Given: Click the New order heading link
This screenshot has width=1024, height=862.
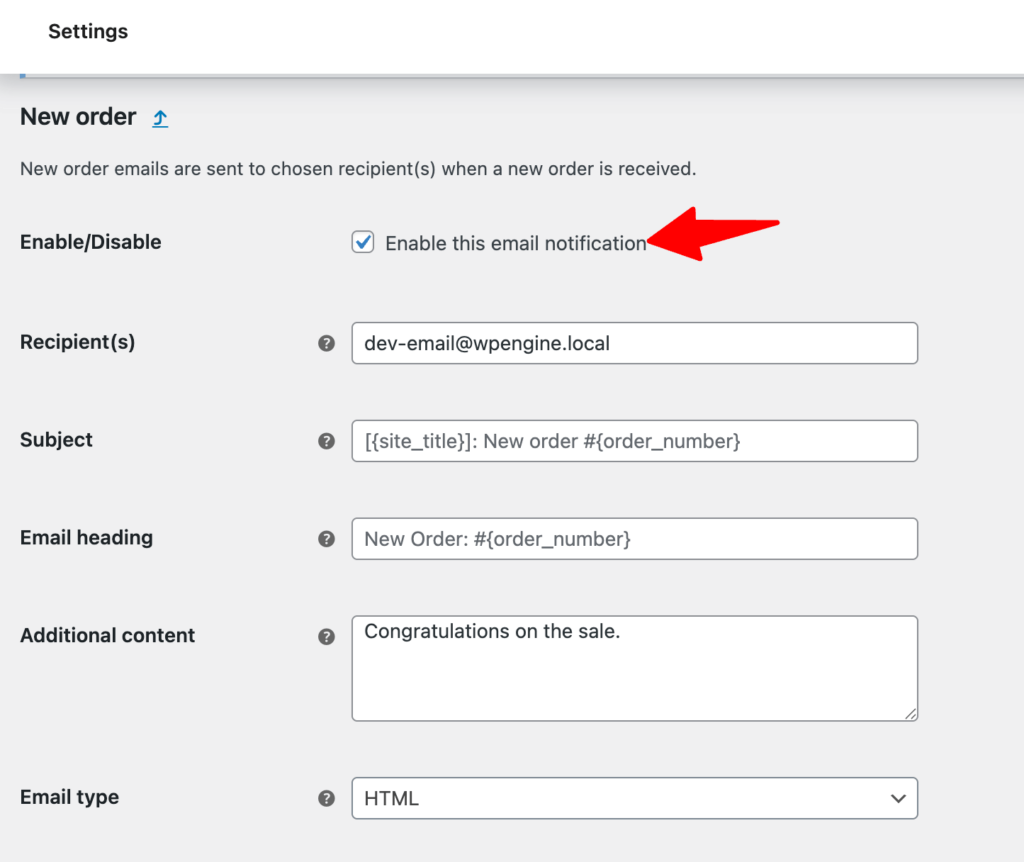Looking at the screenshot, I should pos(78,117).
